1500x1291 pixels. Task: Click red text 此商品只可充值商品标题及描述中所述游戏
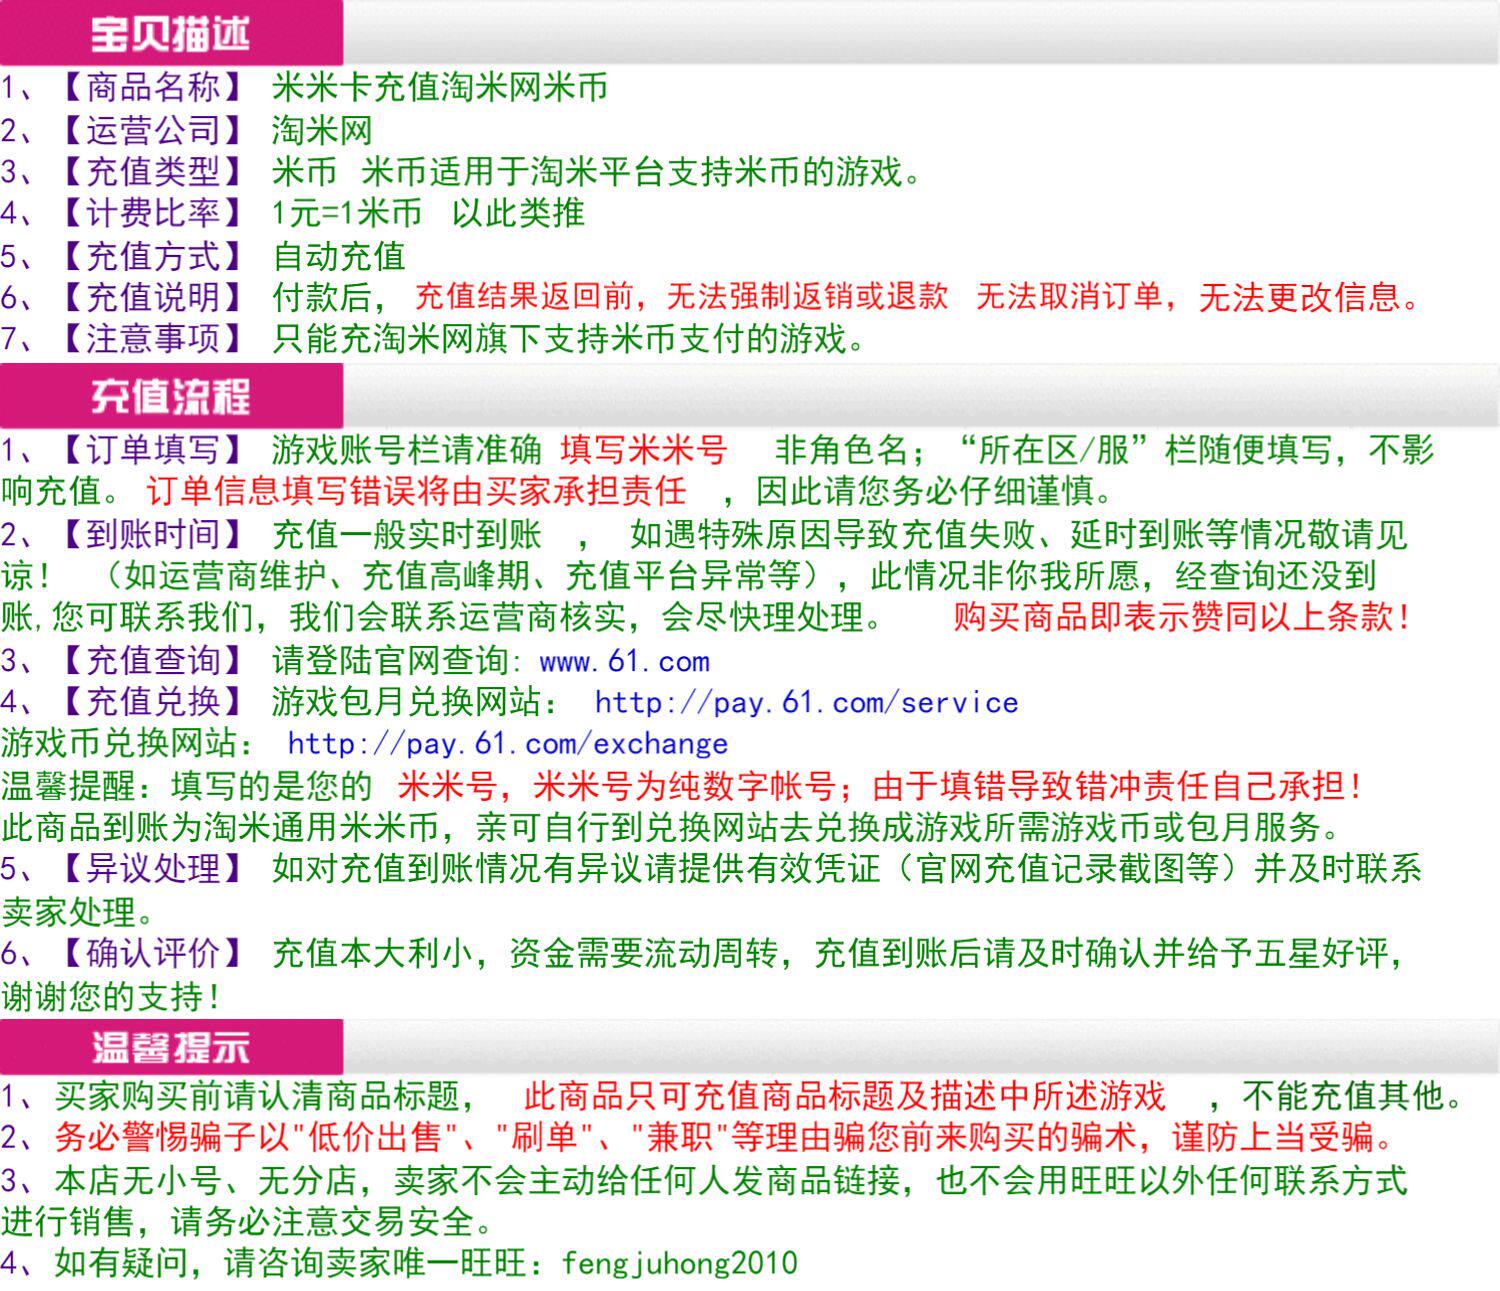tap(845, 1096)
